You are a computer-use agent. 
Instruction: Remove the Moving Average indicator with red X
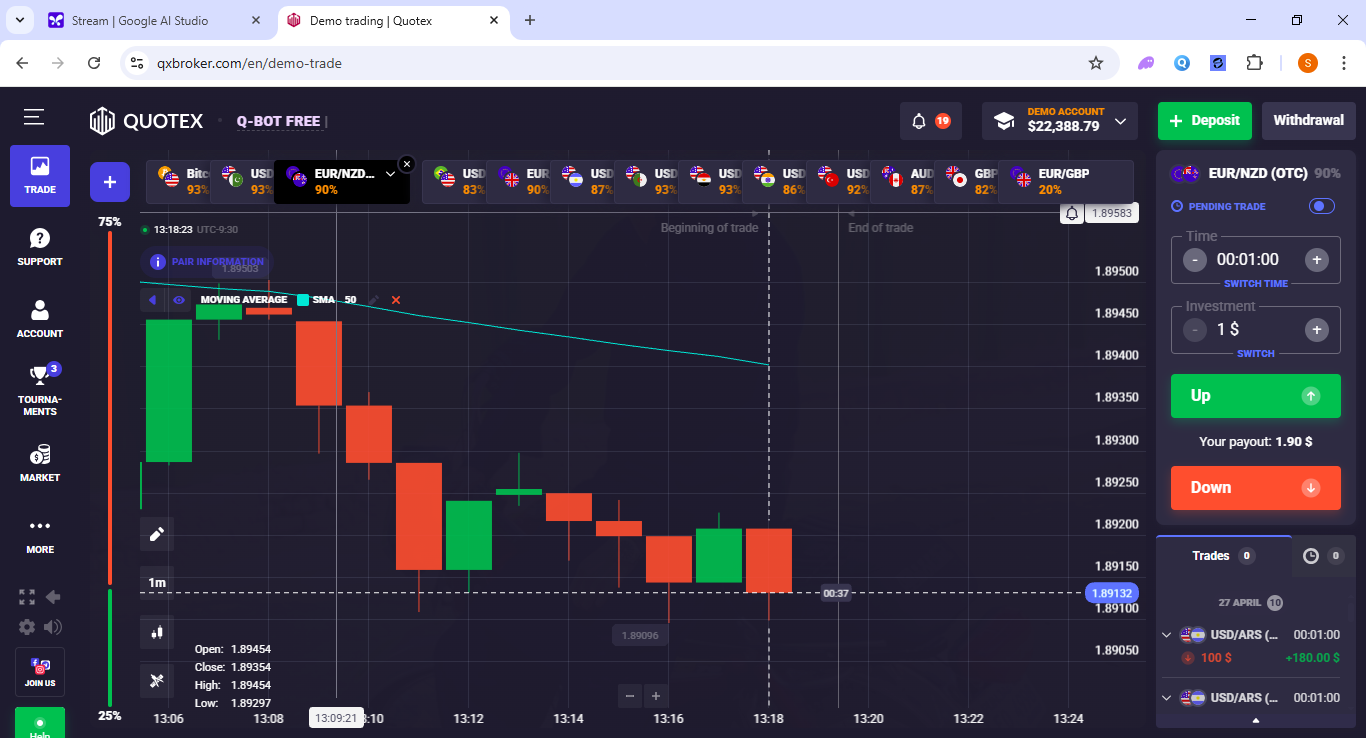pos(397,299)
